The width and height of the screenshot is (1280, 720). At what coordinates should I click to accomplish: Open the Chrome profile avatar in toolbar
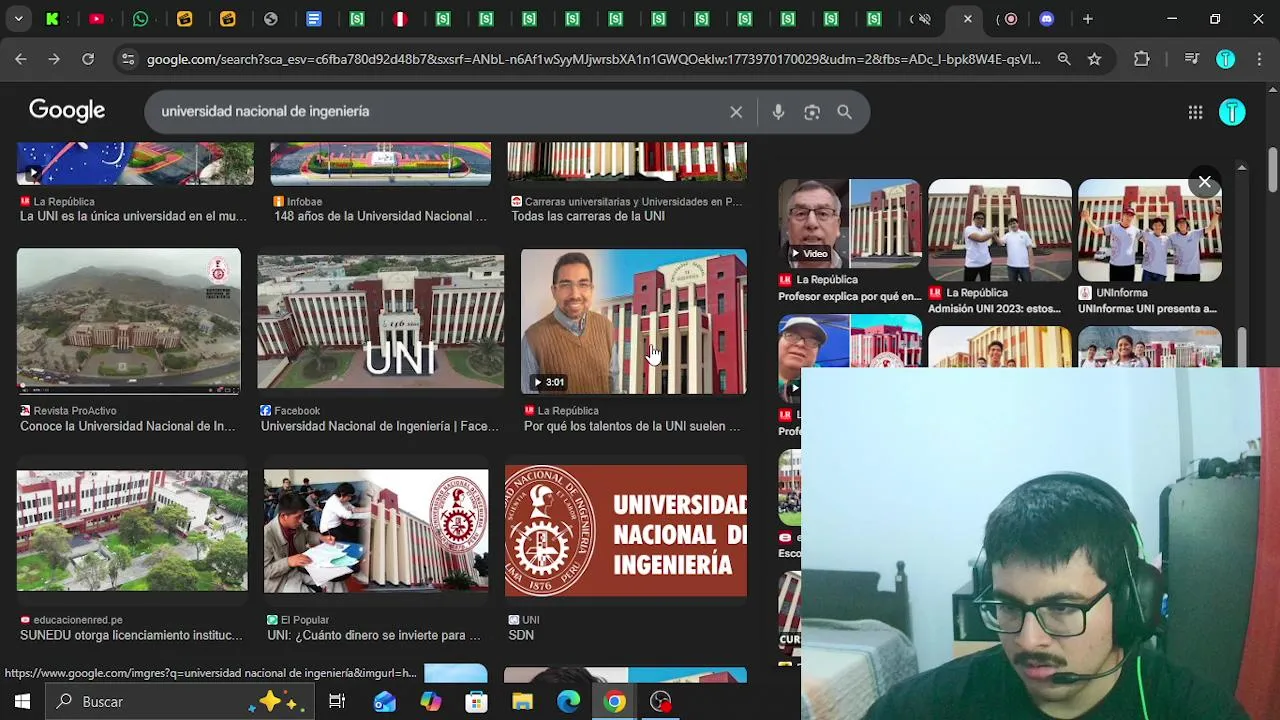(x=1225, y=59)
